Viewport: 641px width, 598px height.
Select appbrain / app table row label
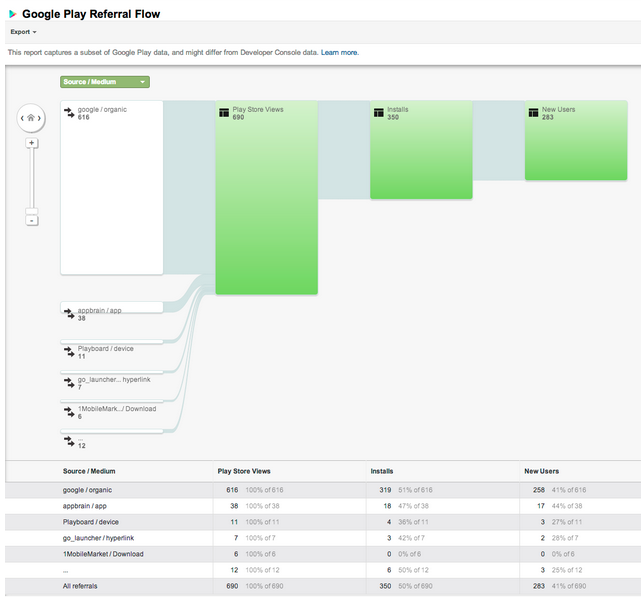tap(84, 506)
